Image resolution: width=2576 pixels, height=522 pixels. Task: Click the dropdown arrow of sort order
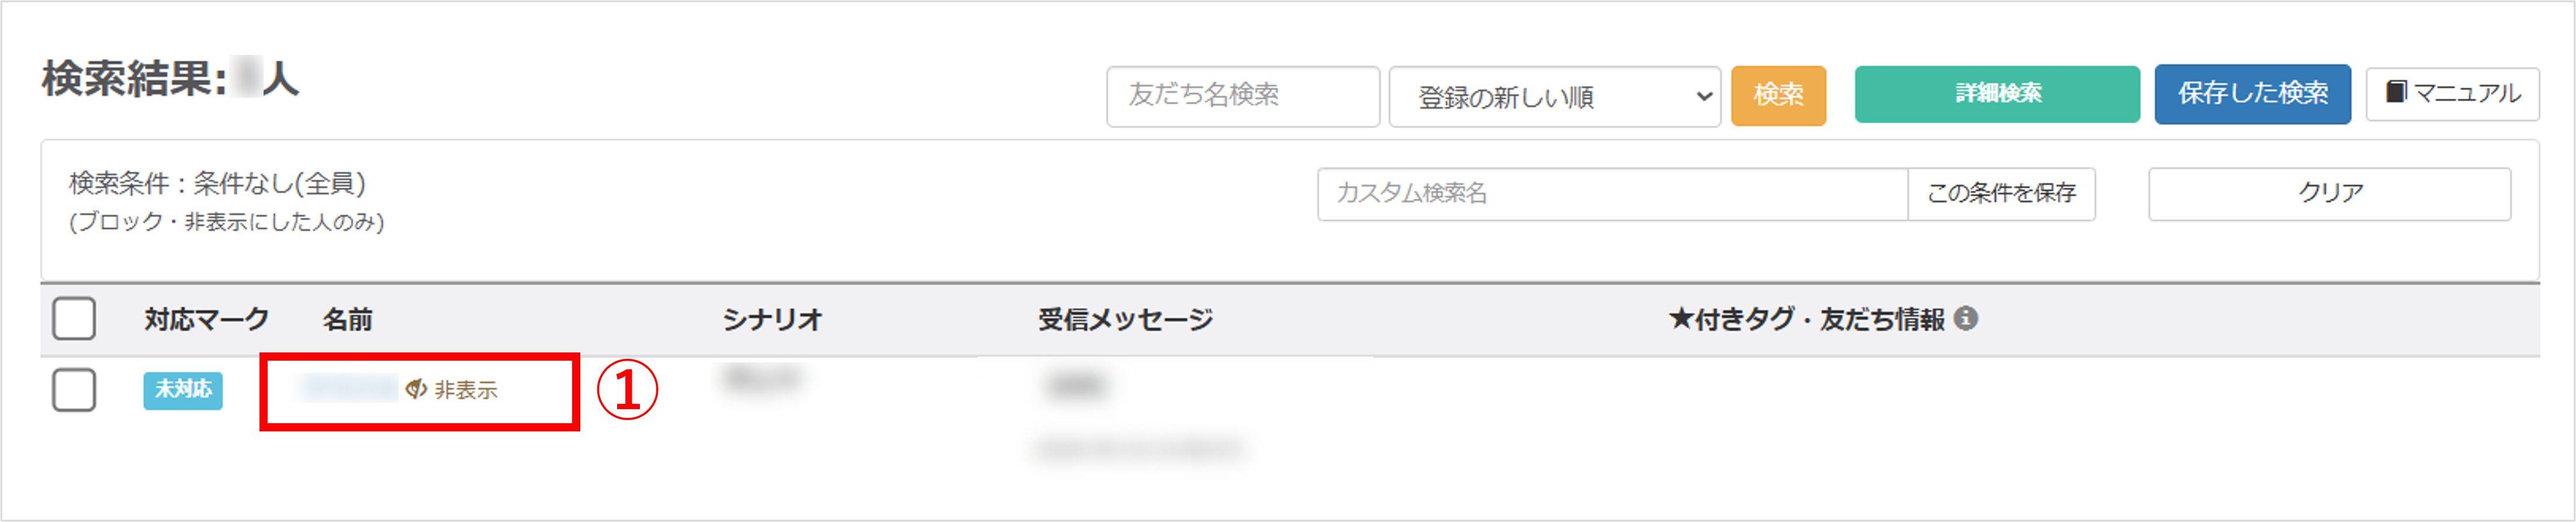tap(1704, 97)
